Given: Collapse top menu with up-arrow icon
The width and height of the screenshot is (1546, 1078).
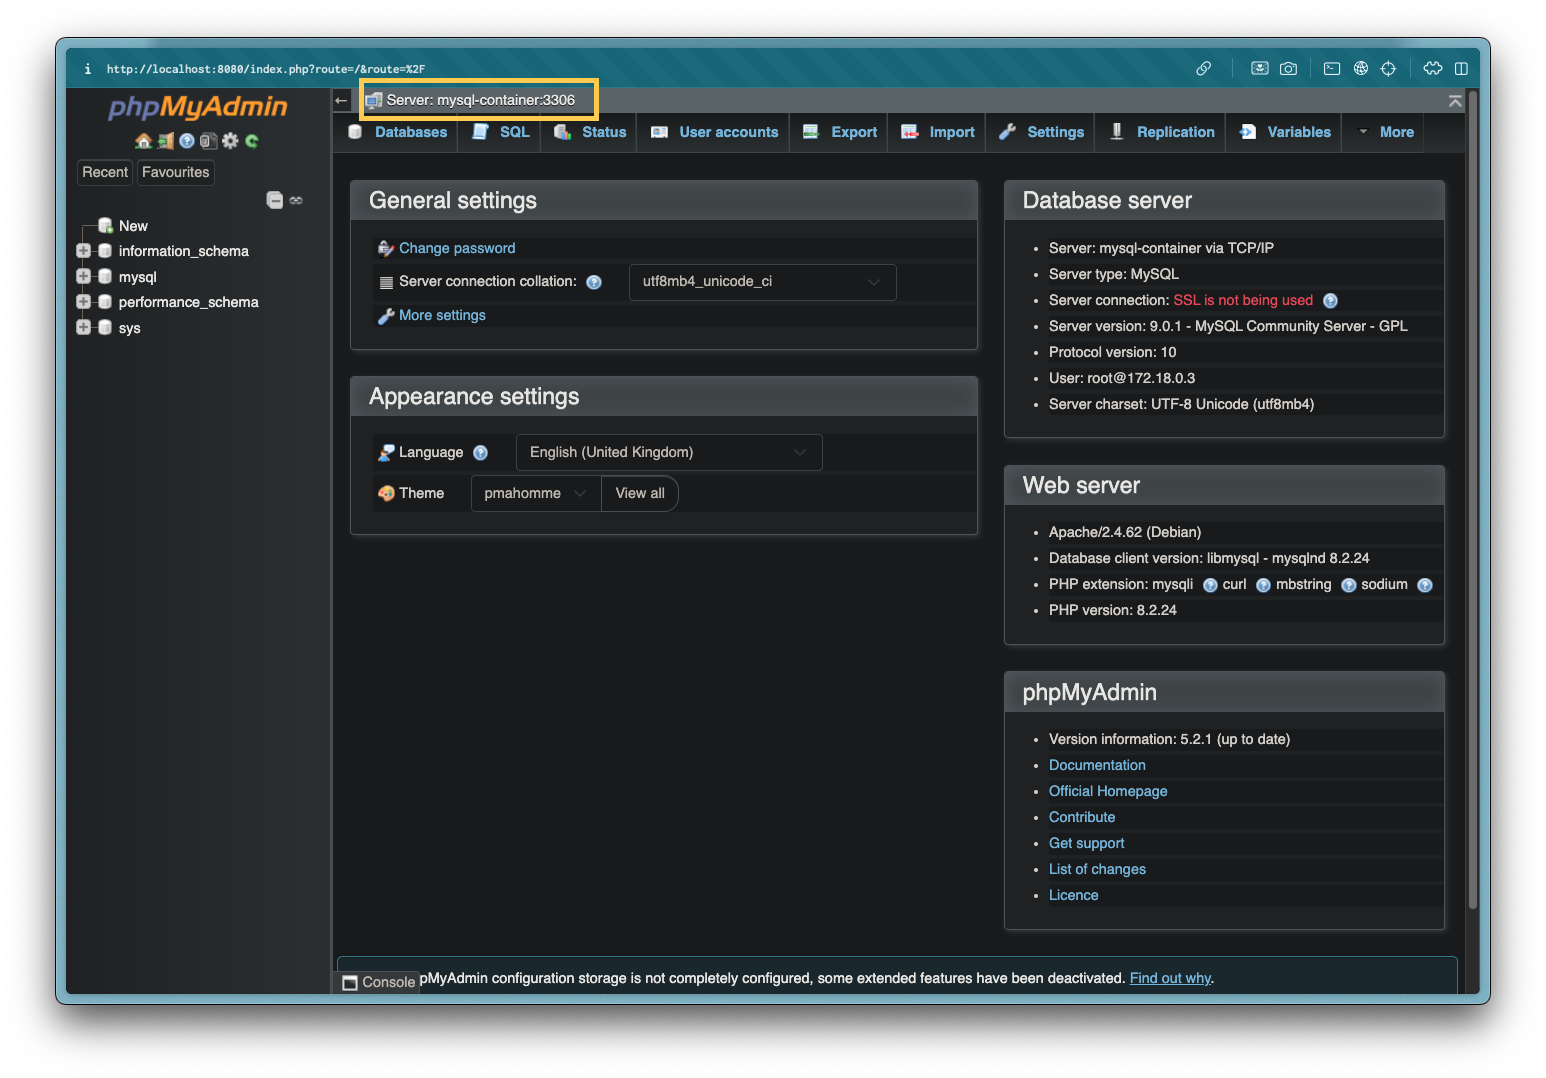Looking at the screenshot, I should coord(1455,101).
